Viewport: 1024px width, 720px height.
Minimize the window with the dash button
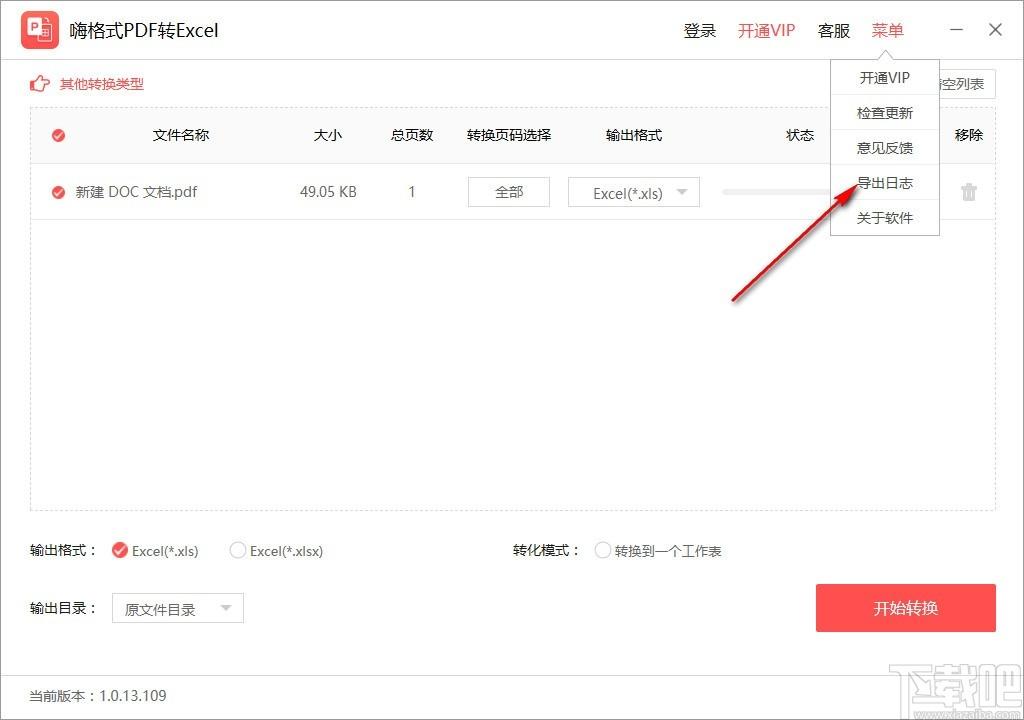coord(956,30)
